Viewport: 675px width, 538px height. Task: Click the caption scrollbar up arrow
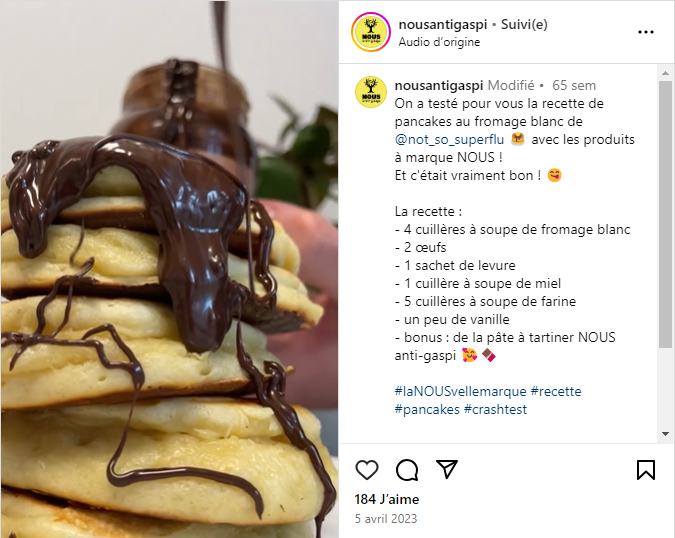(x=665, y=73)
